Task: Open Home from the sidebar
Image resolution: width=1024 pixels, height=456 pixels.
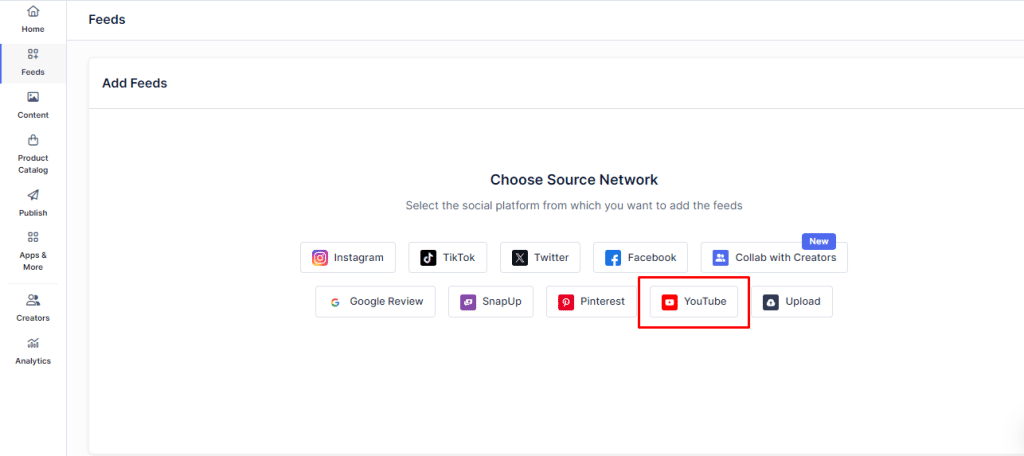Action: coord(33,19)
